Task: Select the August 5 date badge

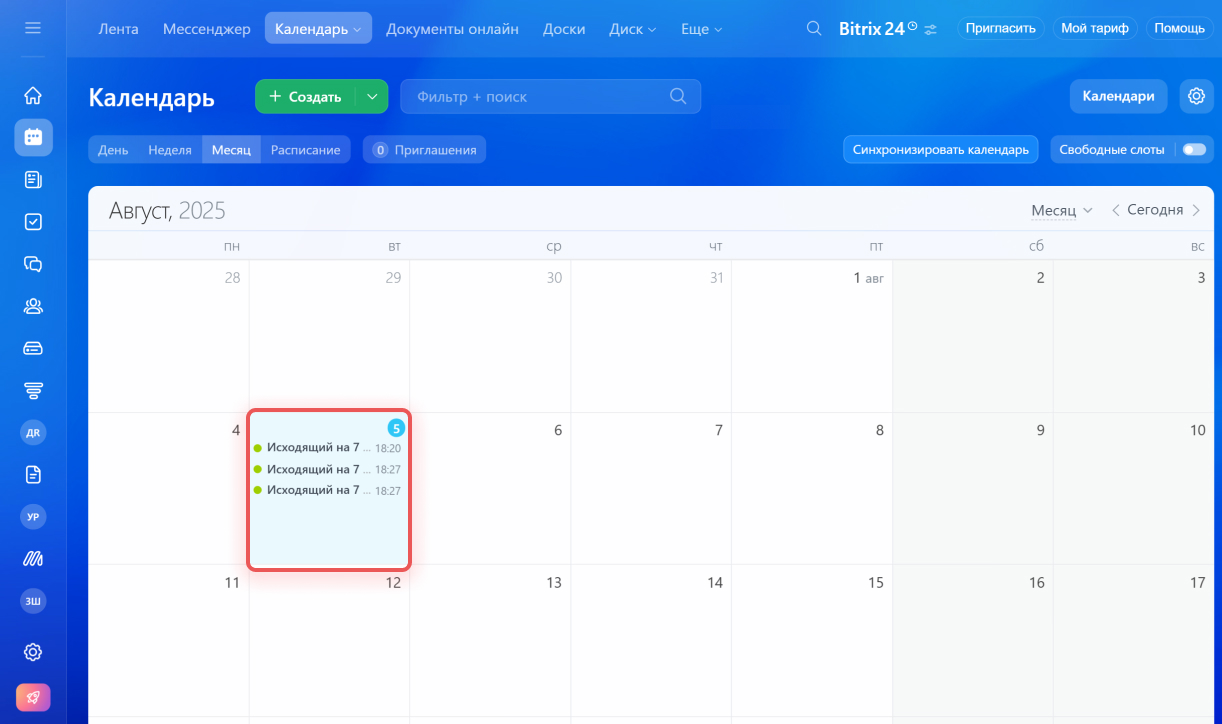Action: [396, 428]
